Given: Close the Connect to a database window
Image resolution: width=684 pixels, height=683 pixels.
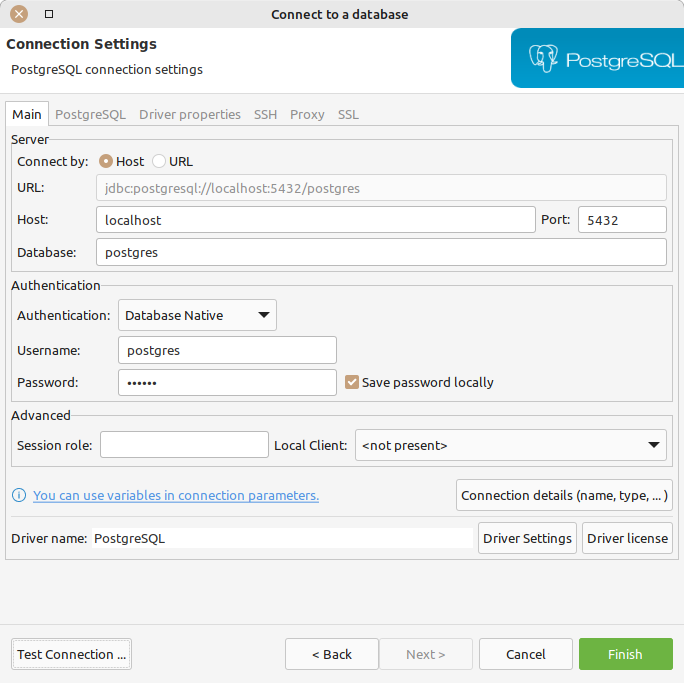Looking at the screenshot, I should coord(18,14).
